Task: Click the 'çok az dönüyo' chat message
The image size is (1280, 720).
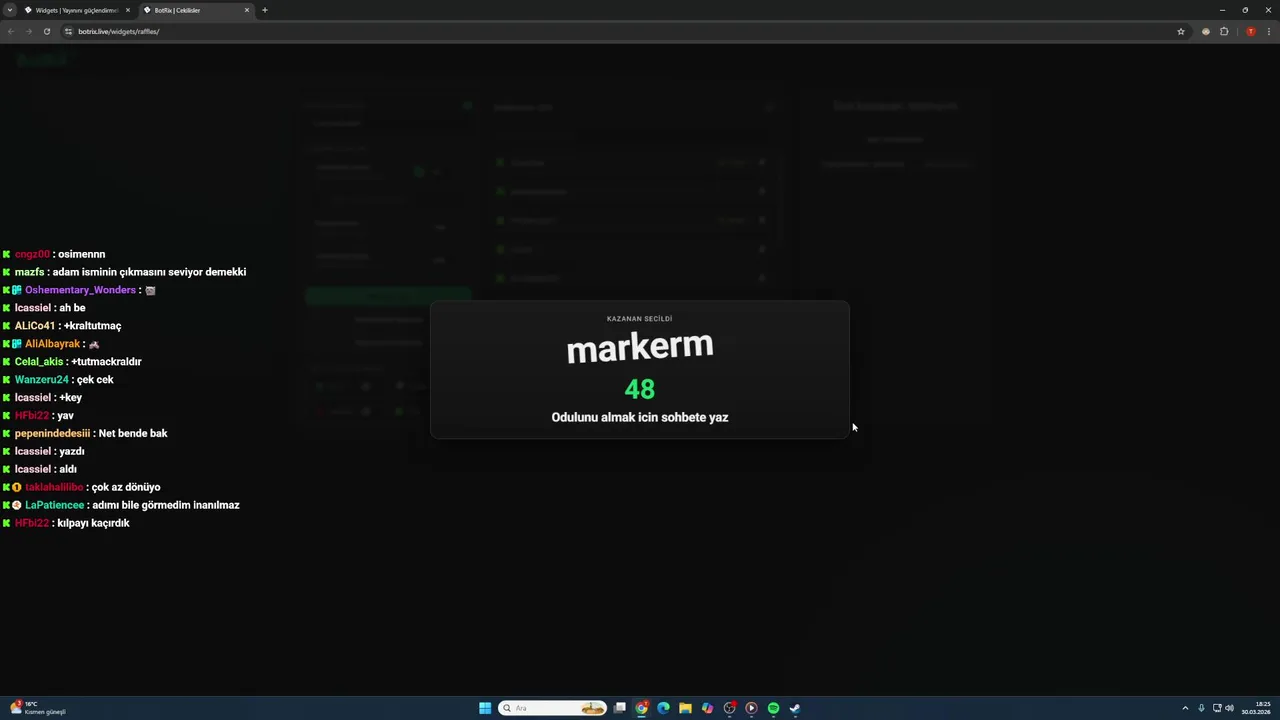Action: (126, 487)
